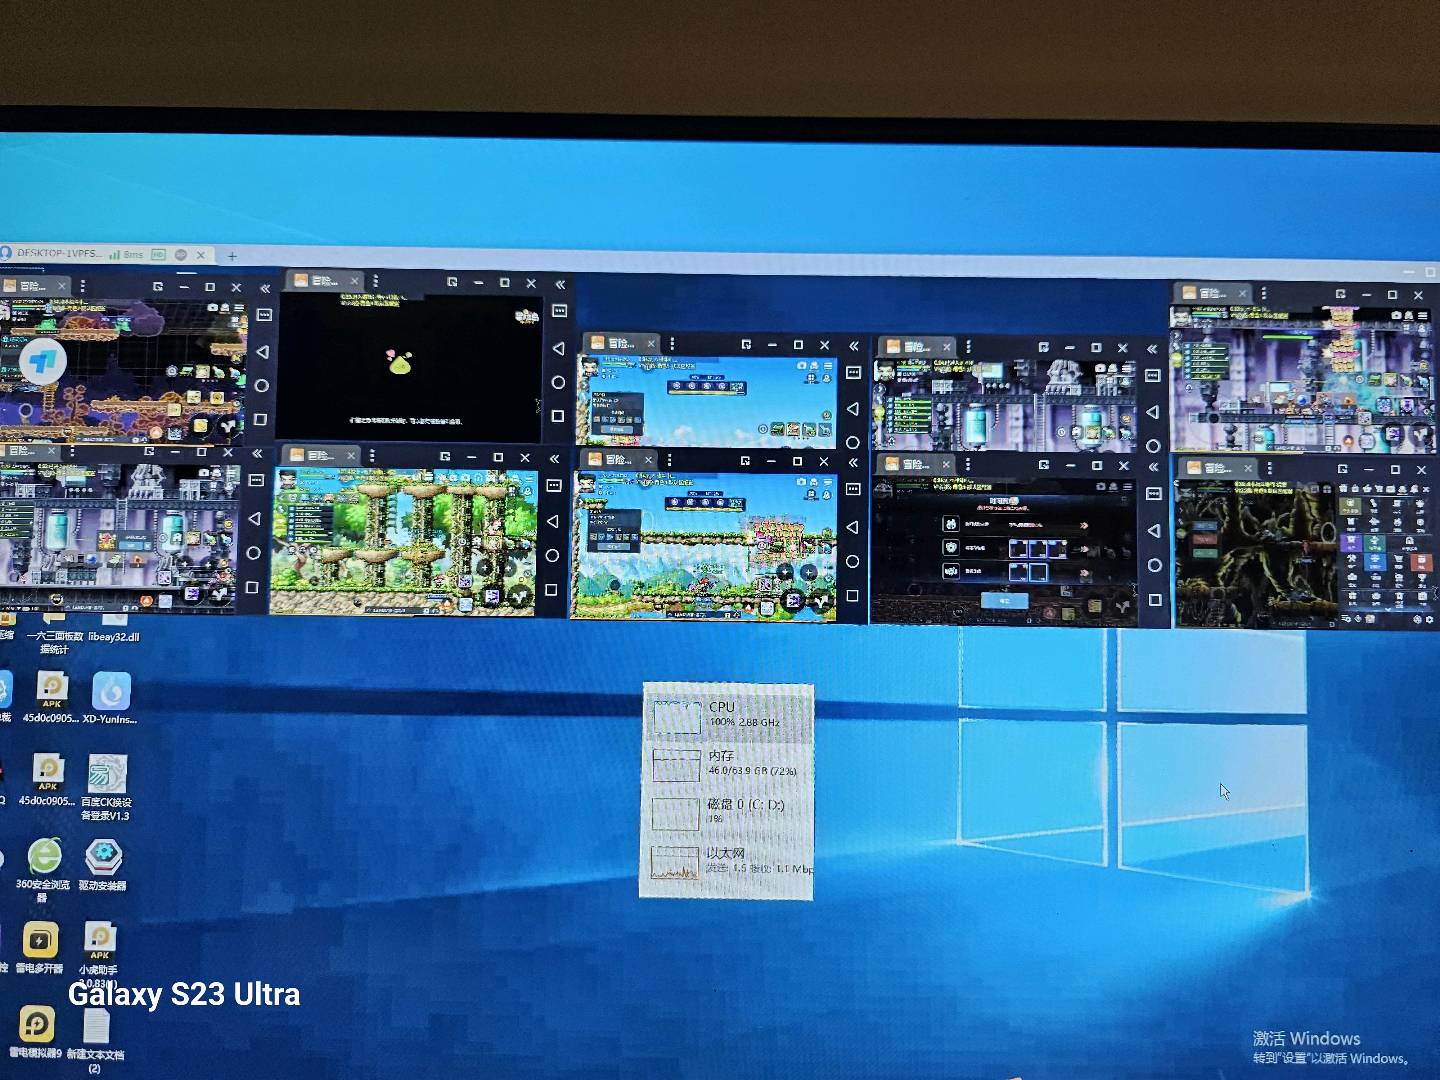The image size is (1440, 1080).
Task: Click blue confirm button in the dark dialog game
Action: [x=1003, y=601]
